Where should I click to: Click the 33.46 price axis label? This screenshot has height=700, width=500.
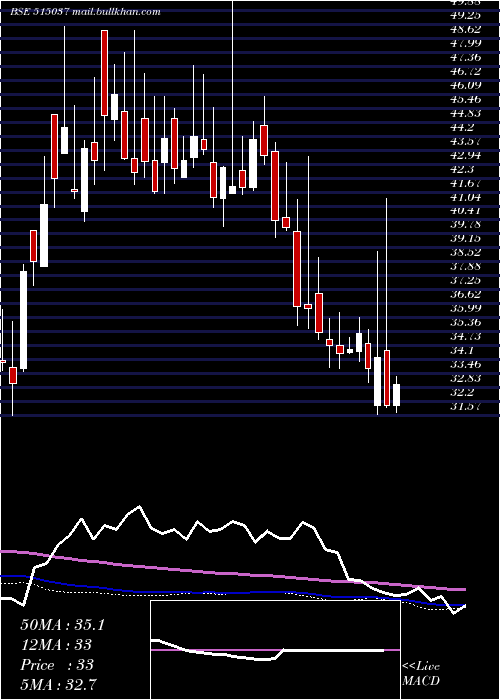[465, 365]
